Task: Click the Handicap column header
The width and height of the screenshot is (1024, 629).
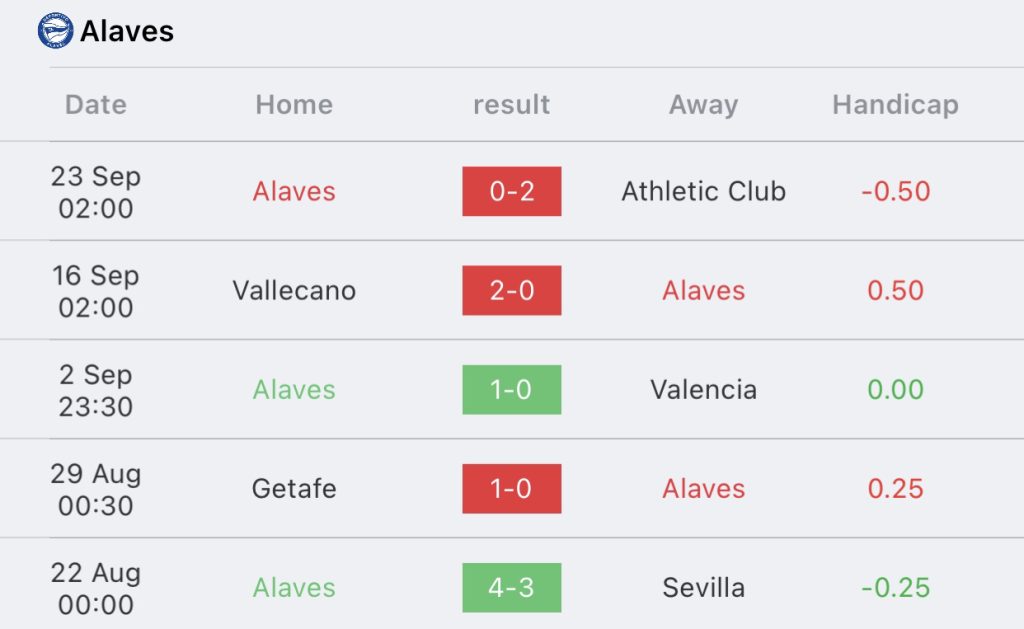Action: click(895, 105)
